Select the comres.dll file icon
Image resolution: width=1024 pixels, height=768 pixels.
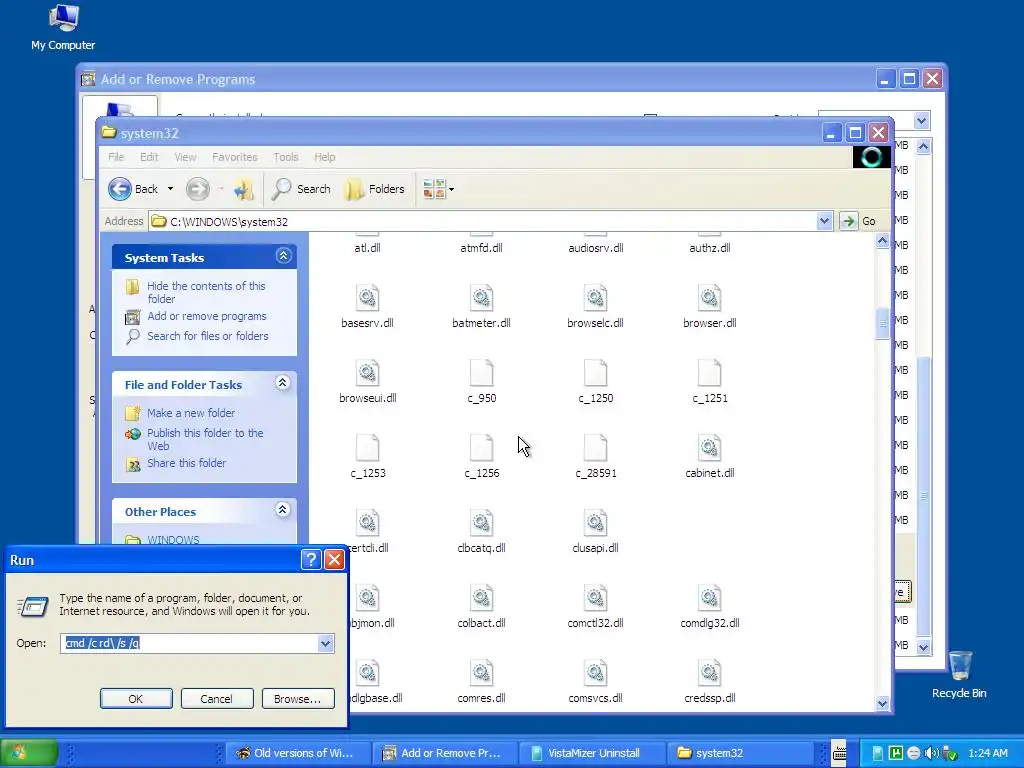481,673
